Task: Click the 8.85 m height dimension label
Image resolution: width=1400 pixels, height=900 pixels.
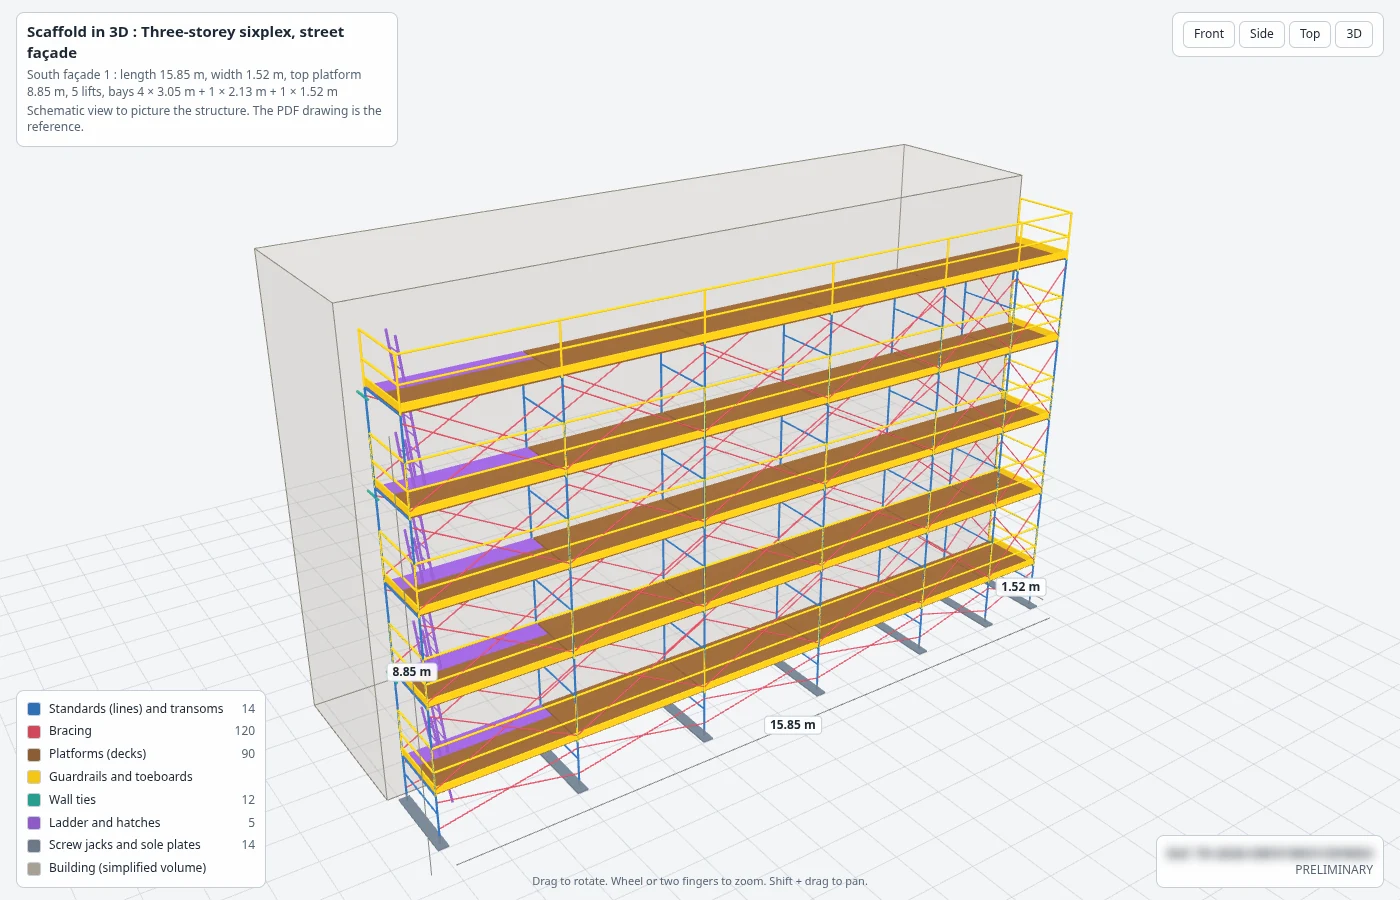Action: pos(412,672)
